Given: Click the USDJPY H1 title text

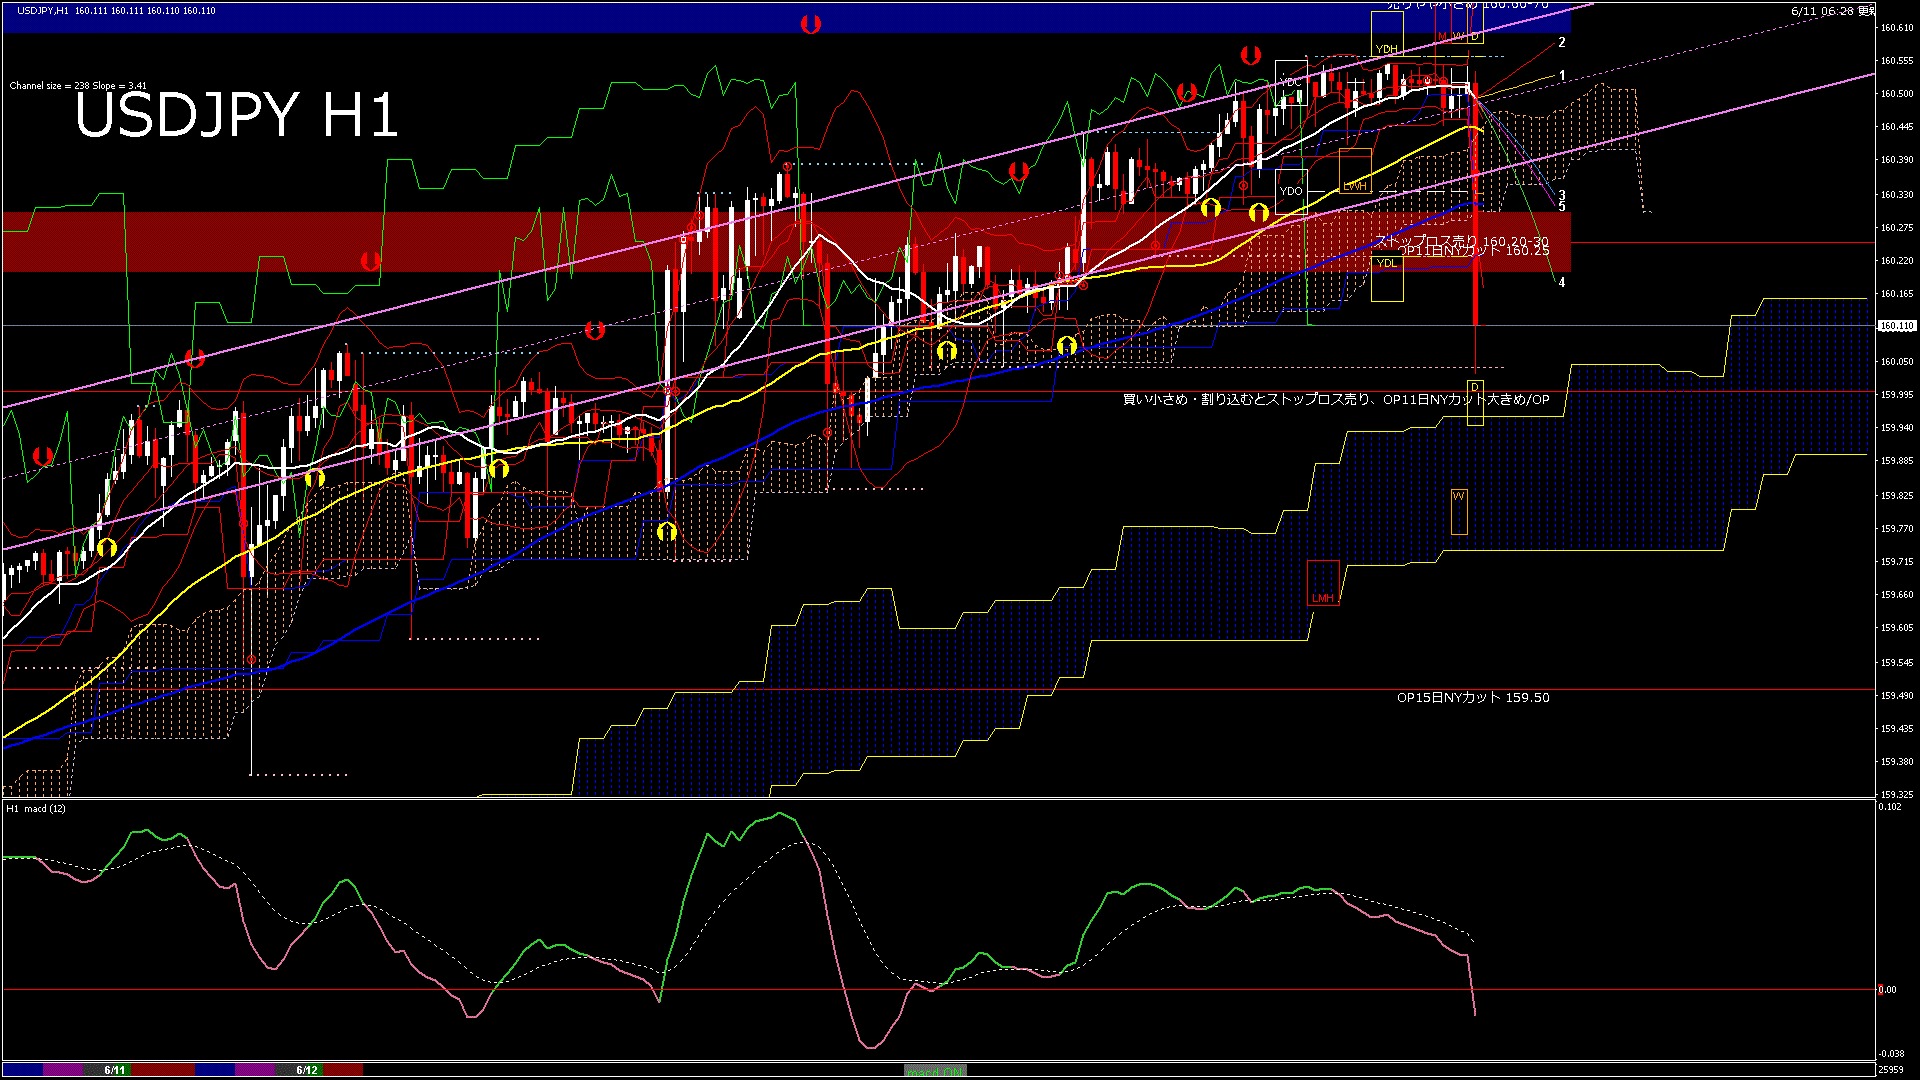Looking at the screenshot, I should (237, 115).
